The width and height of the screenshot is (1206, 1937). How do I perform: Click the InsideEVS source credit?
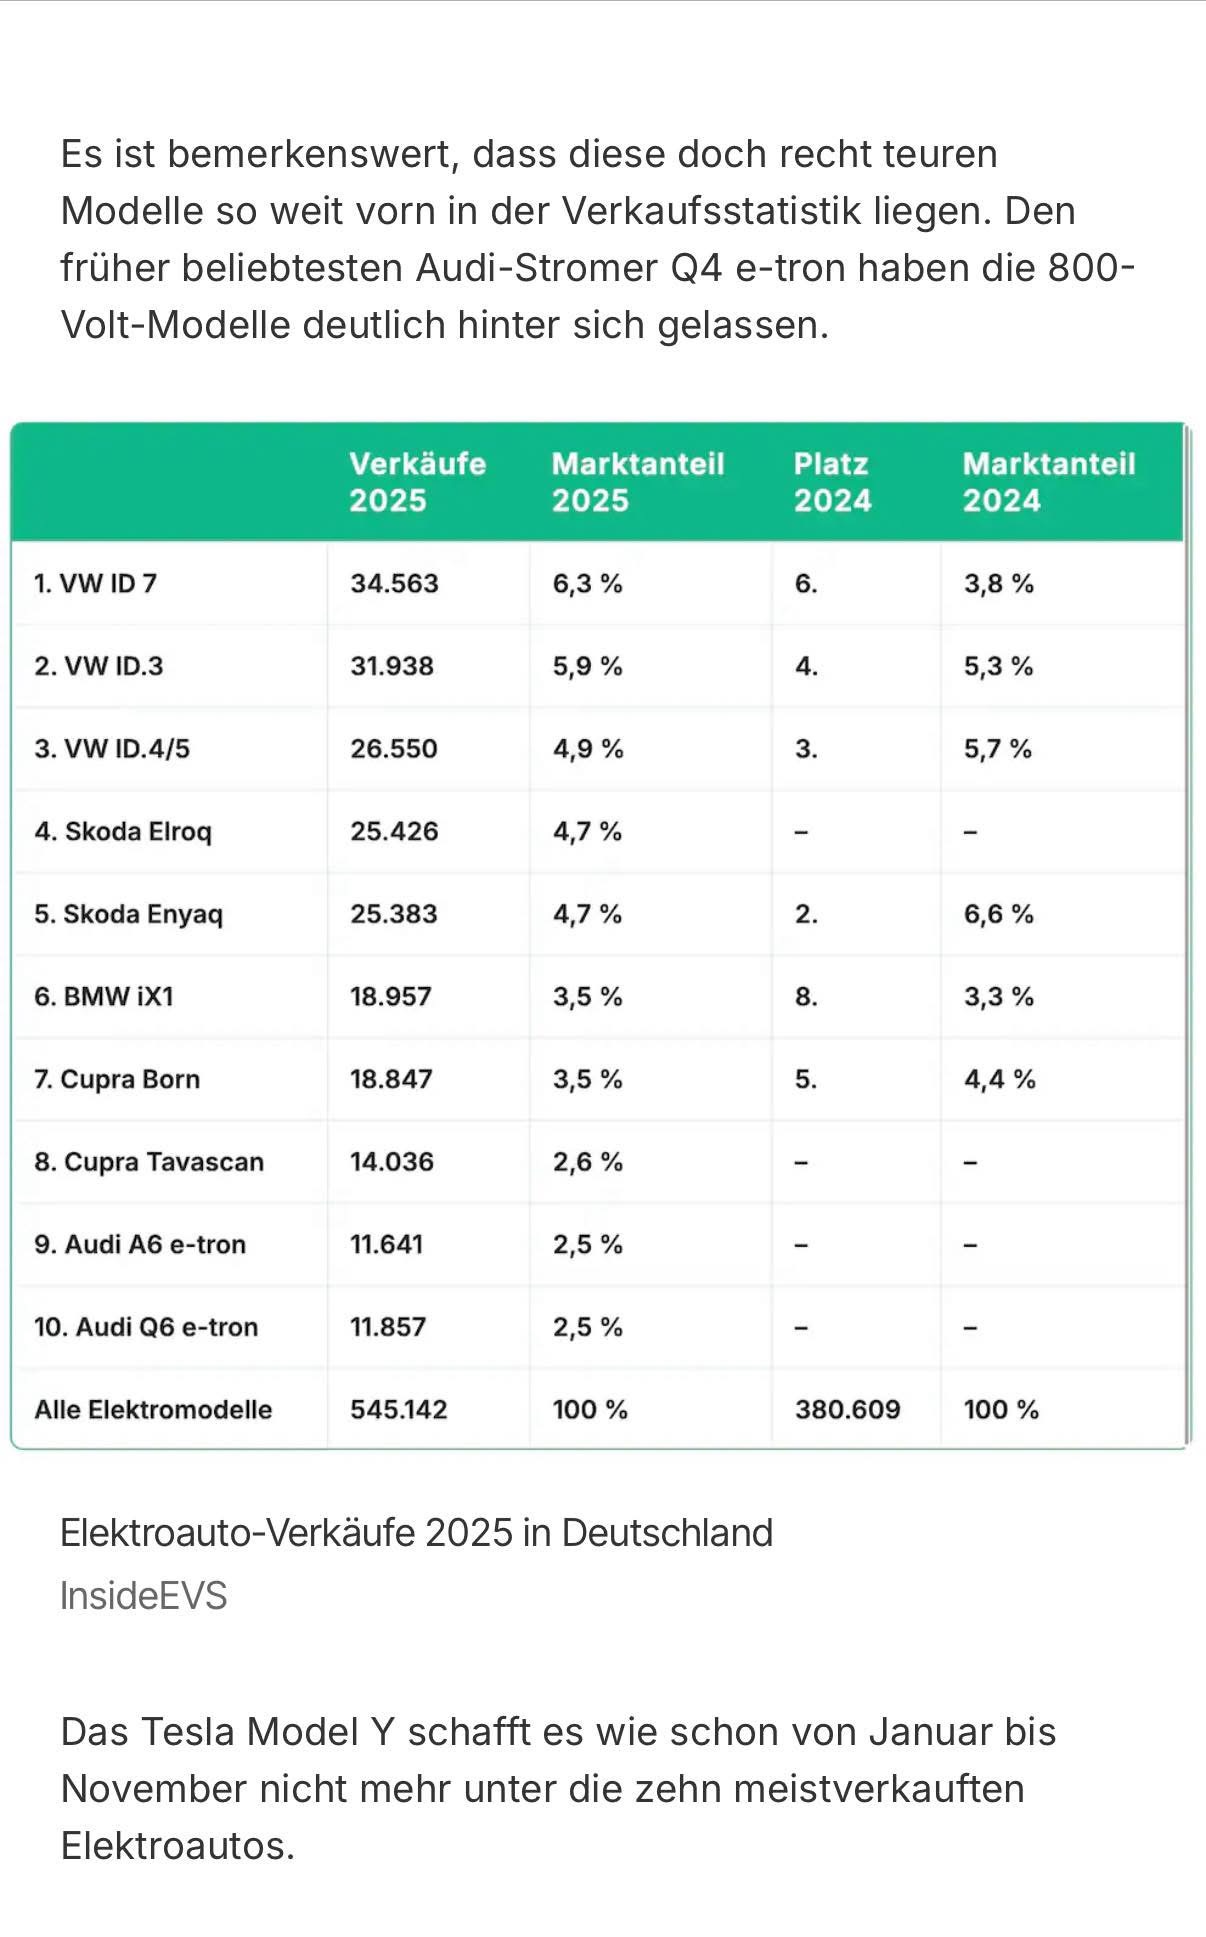click(143, 1596)
